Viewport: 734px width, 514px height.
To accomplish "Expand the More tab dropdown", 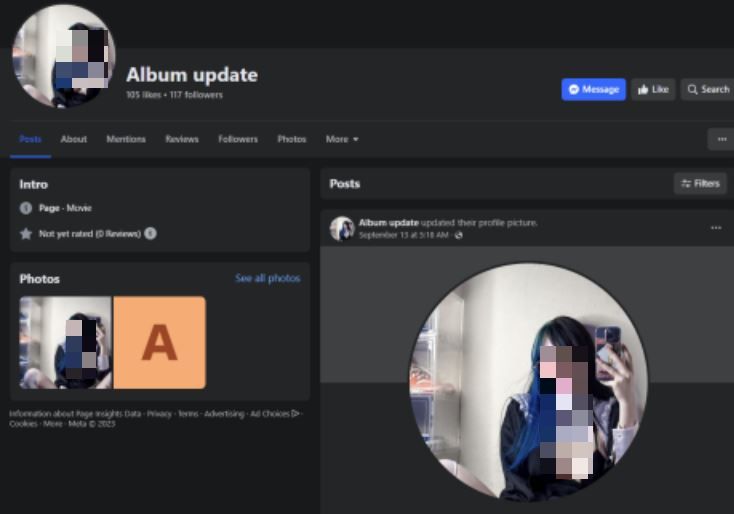I will click(x=342, y=140).
